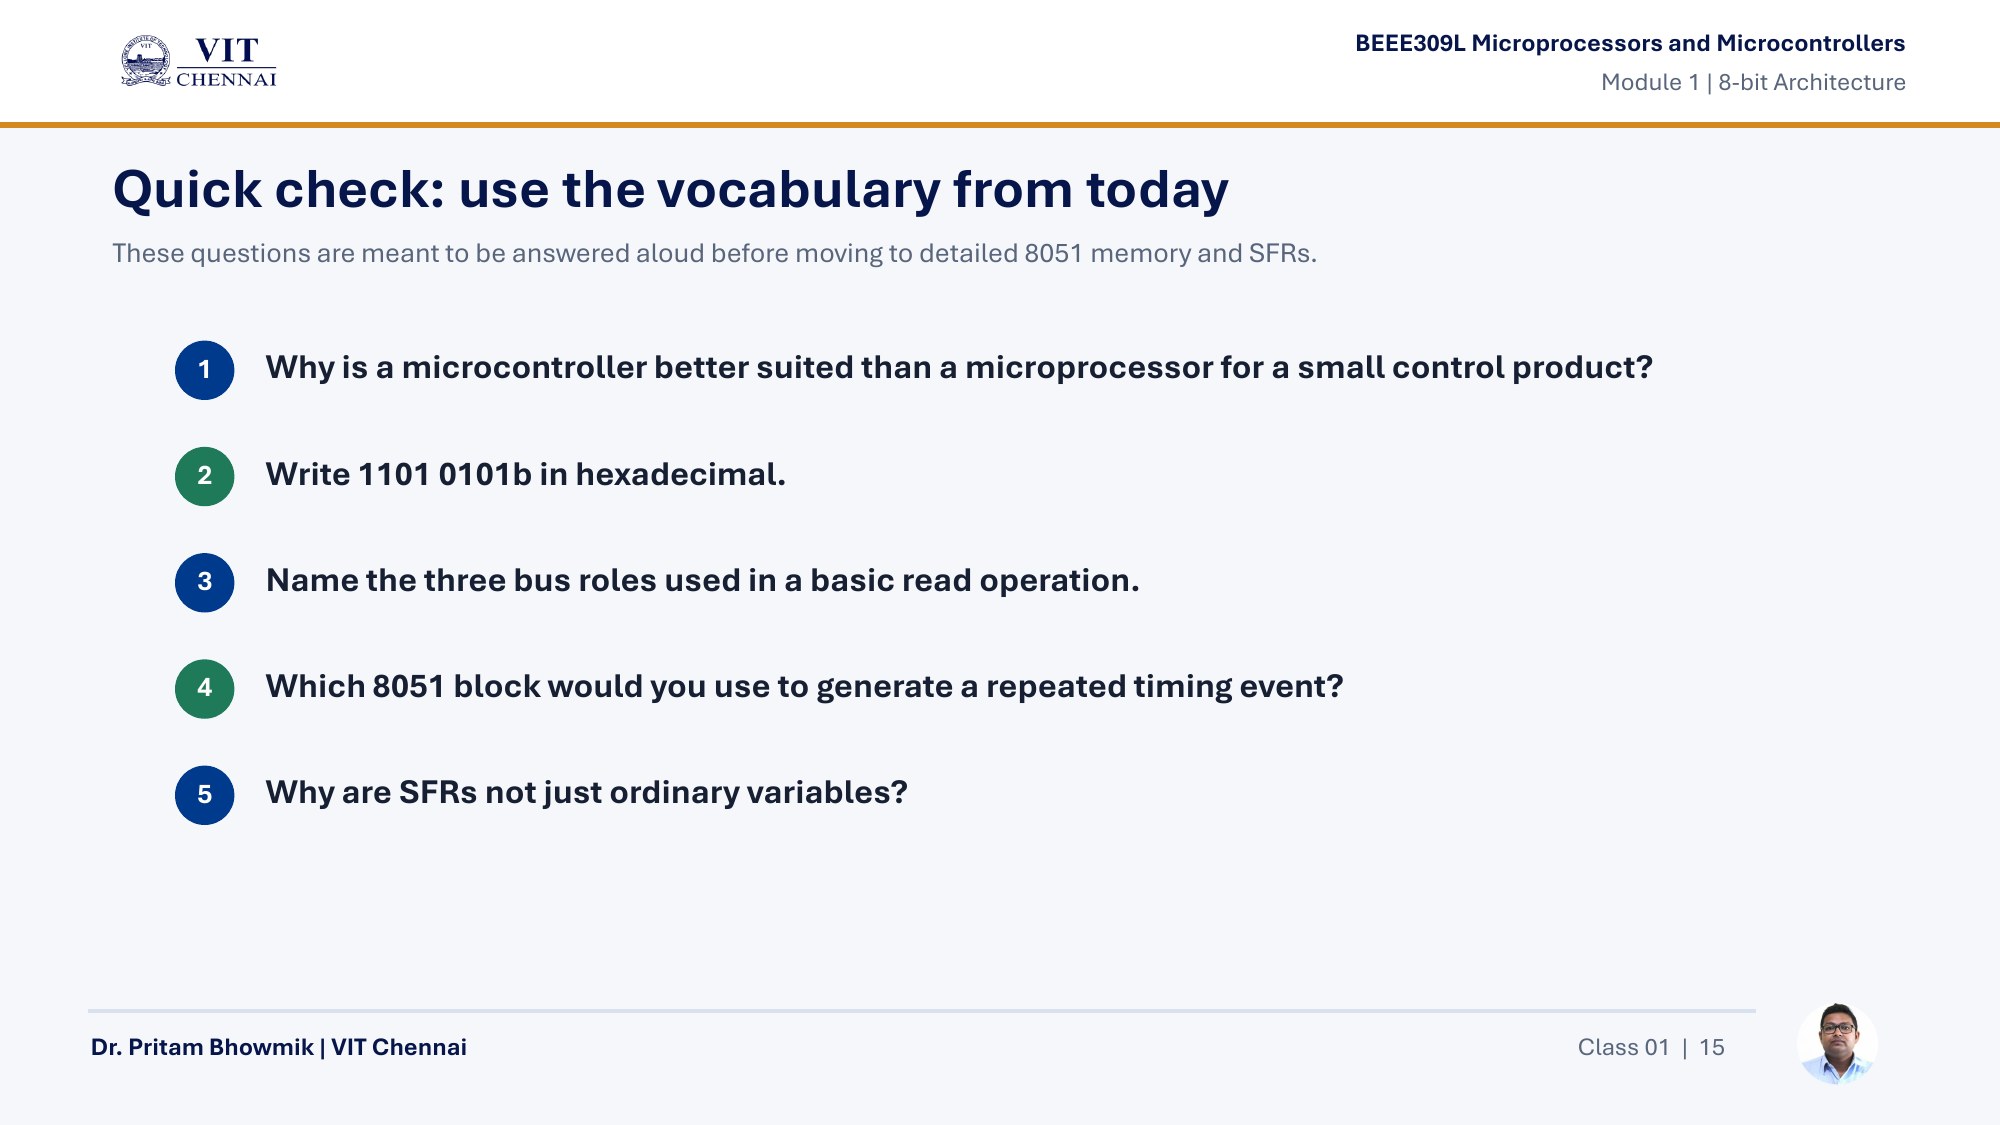This screenshot has height=1125, width=2000.
Task: Click the 'Dr. Pritam Bhowmik | VIT Chennai' footer
Action: tap(279, 1047)
